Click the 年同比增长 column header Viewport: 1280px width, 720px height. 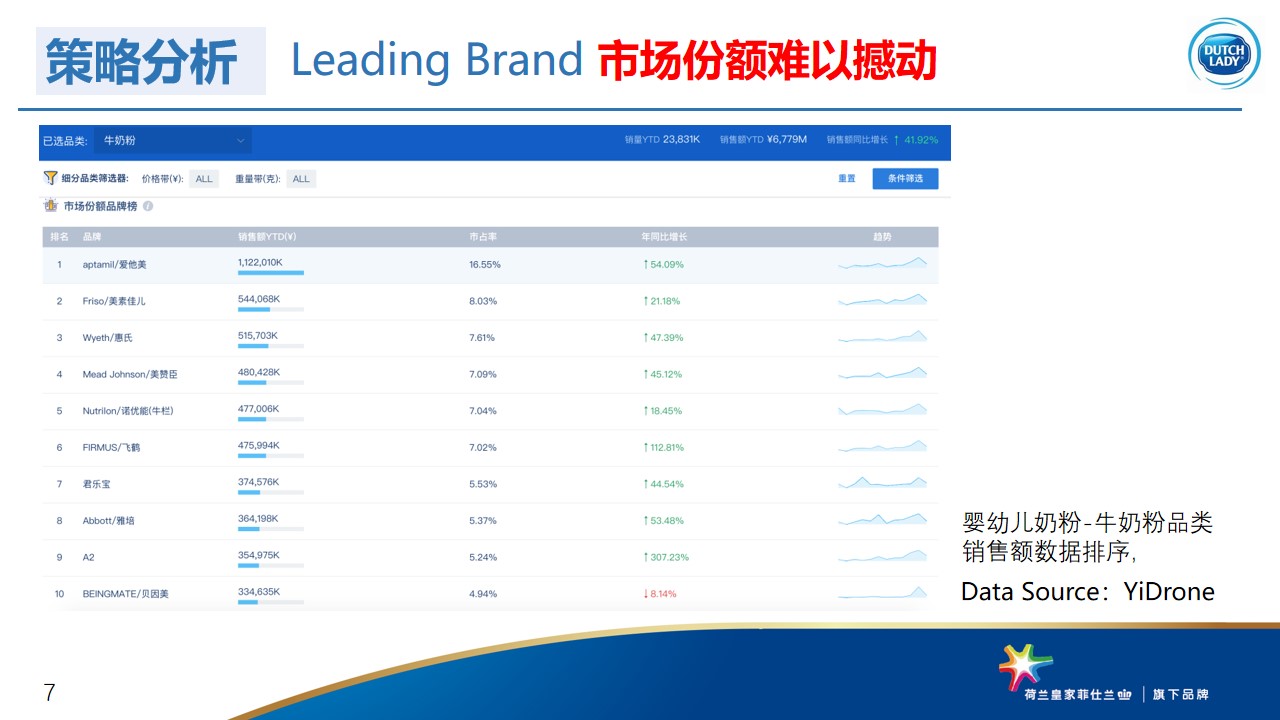coord(664,237)
